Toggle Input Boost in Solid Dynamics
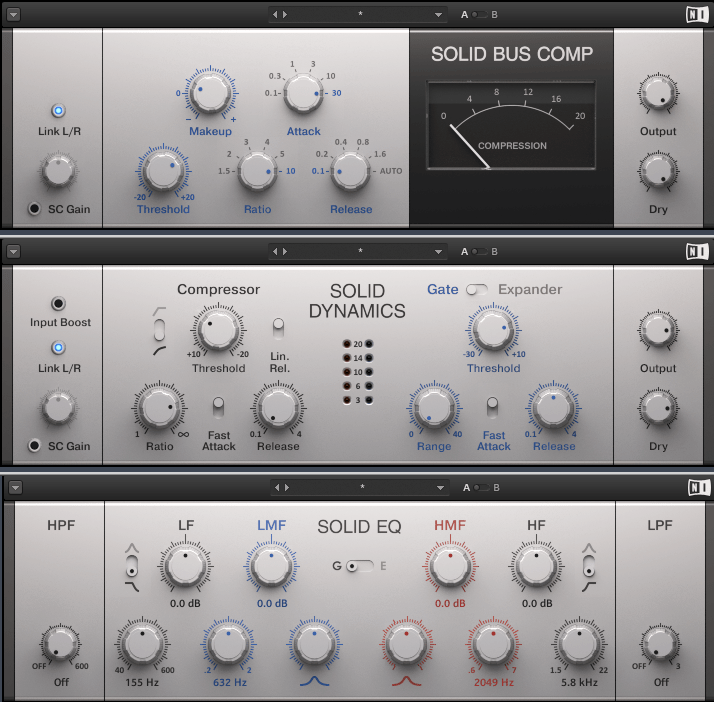 click(58, 303)
